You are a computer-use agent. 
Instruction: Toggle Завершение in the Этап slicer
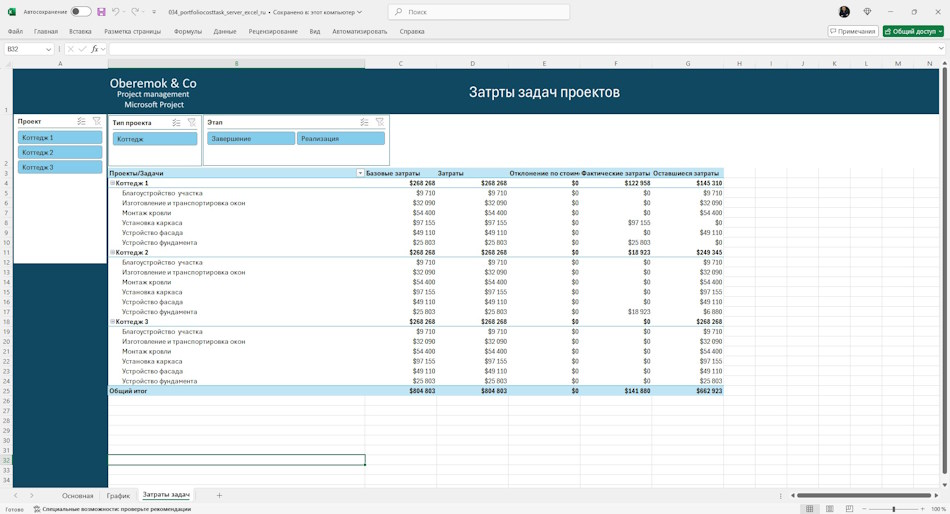251,138
